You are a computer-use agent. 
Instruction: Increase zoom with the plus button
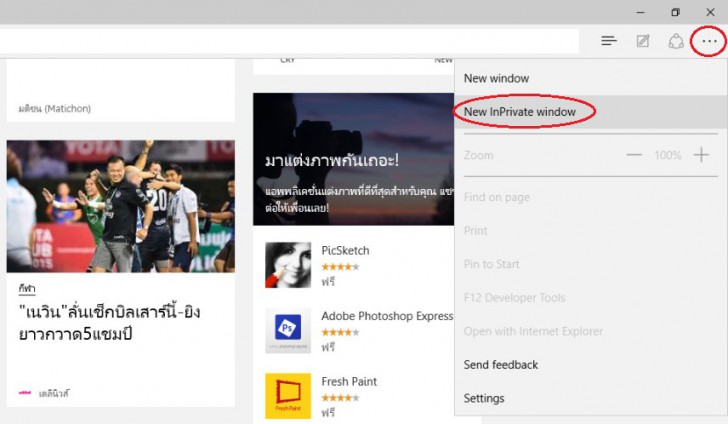point(701,155)
